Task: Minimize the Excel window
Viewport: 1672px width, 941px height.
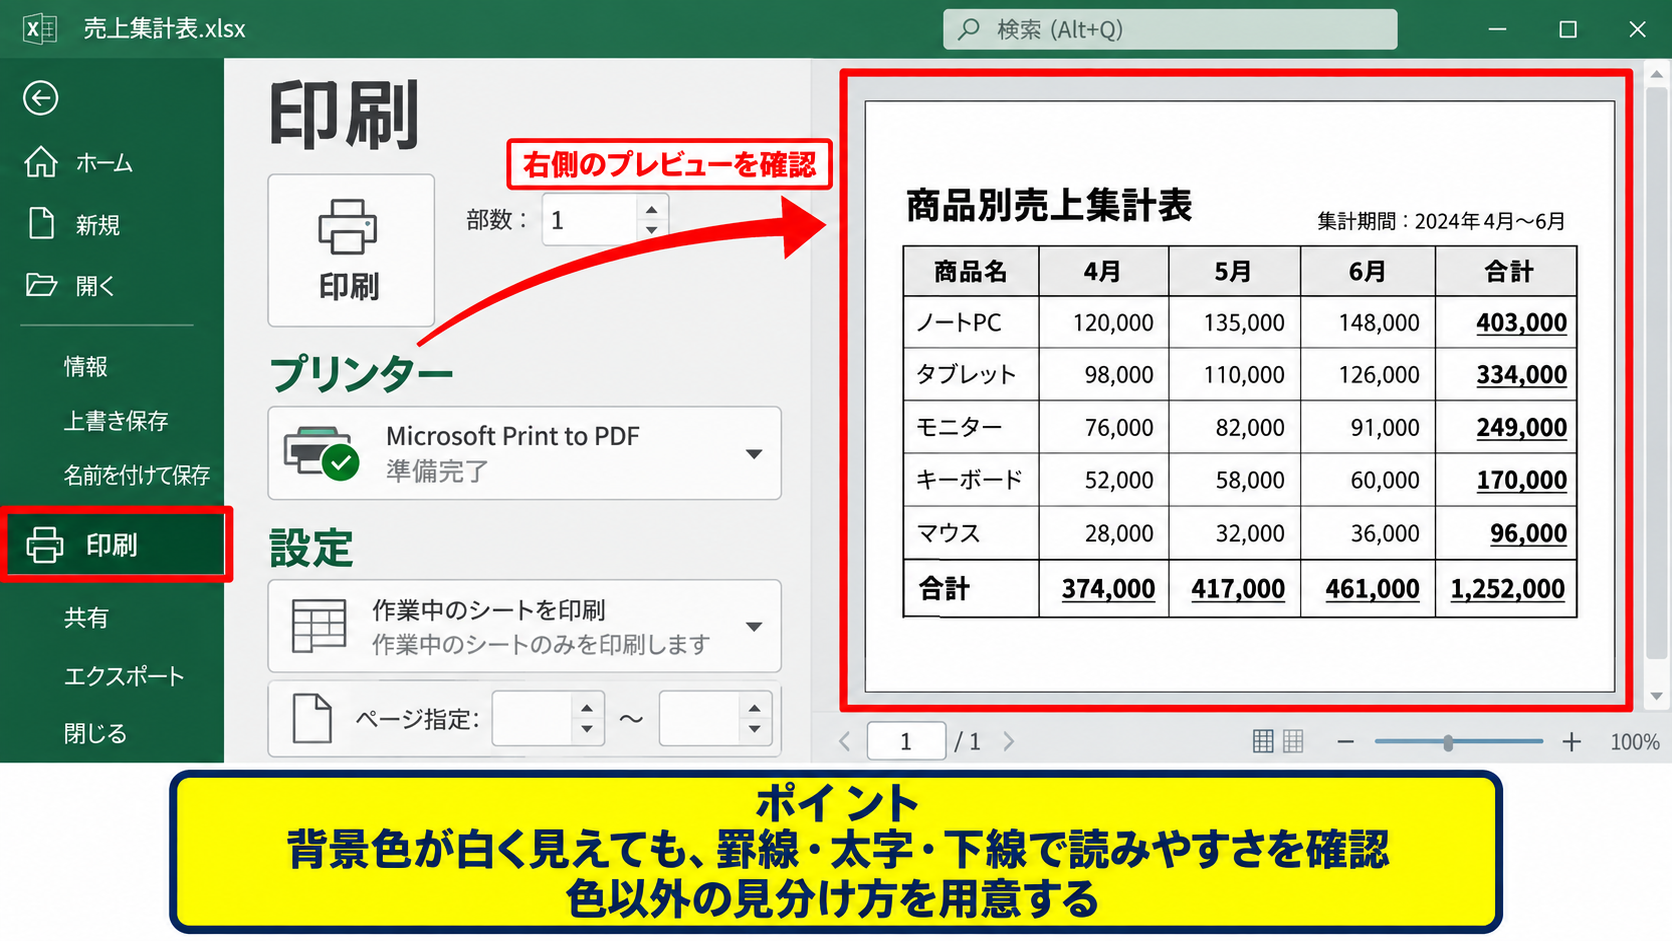Action: click(1497, 29)
